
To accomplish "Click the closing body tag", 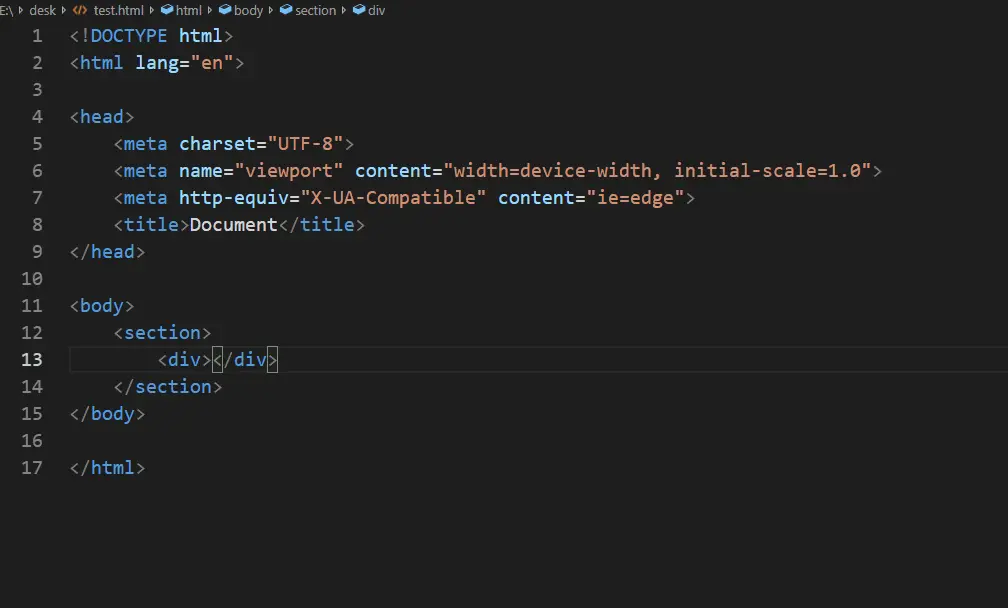I will (107, 414).
